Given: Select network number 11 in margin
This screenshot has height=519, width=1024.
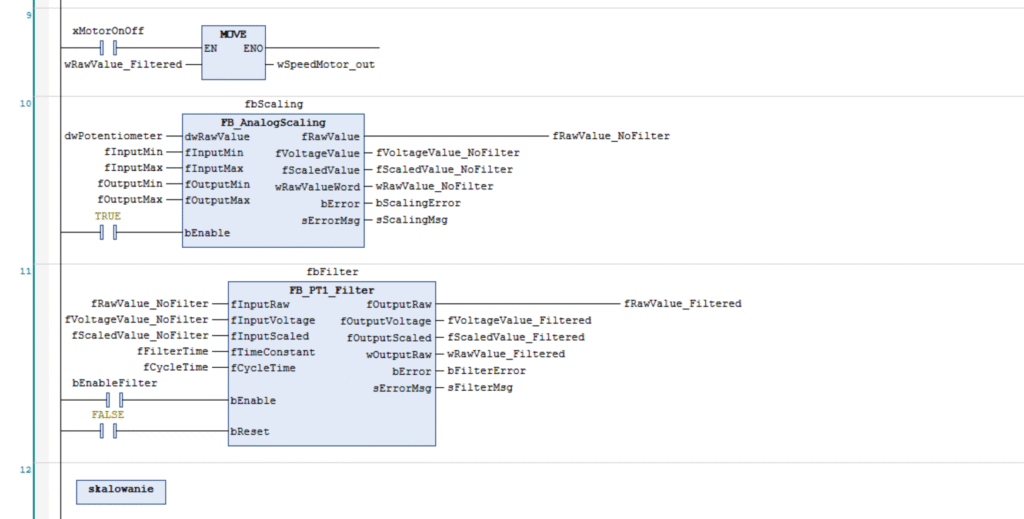Looking at the screenshot, I should coord(26,271).
